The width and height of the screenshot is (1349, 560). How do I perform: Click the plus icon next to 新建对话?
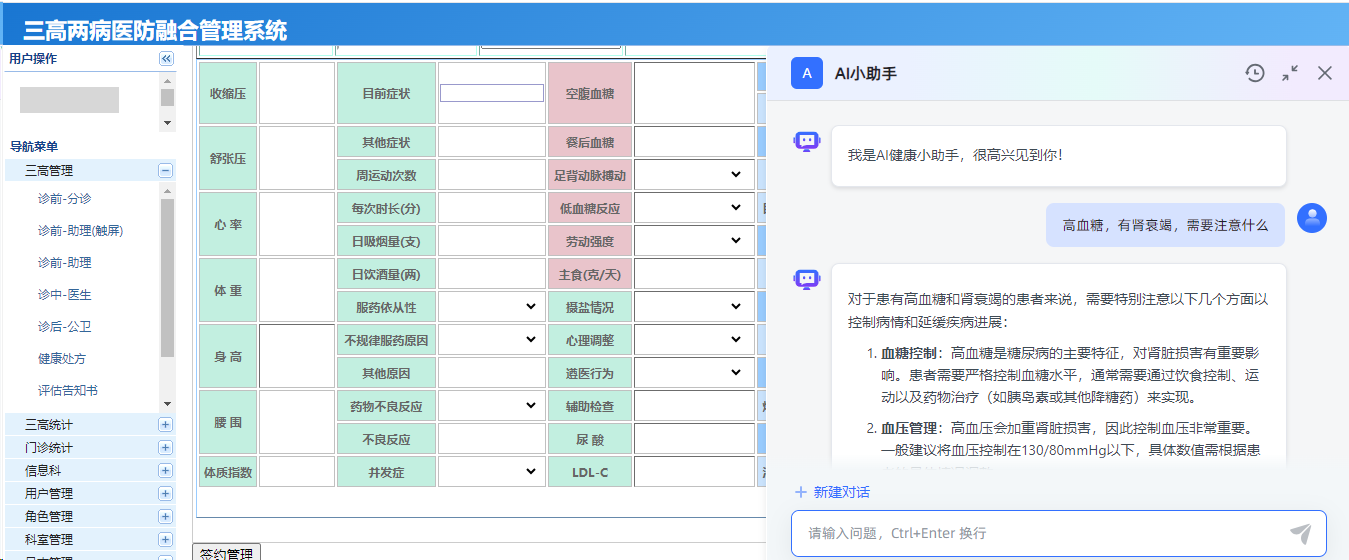[800, 492]
